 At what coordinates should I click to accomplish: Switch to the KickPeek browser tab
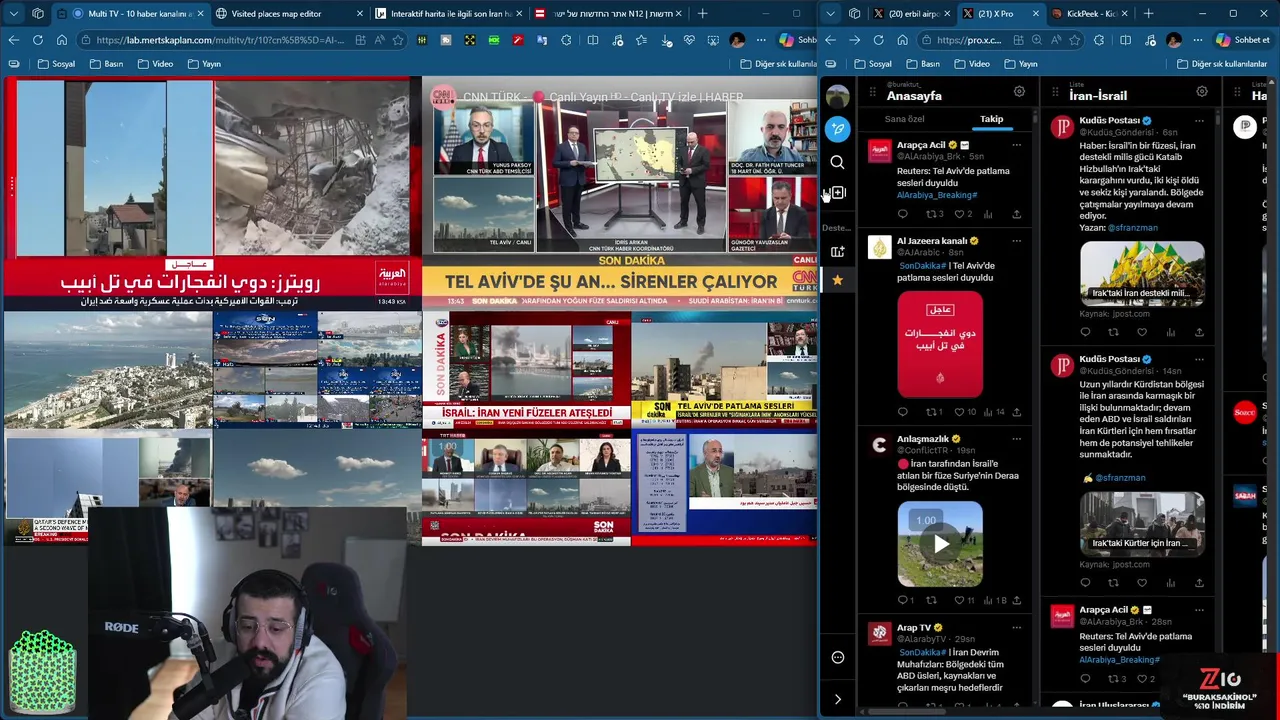click(x=1089, y=14)
